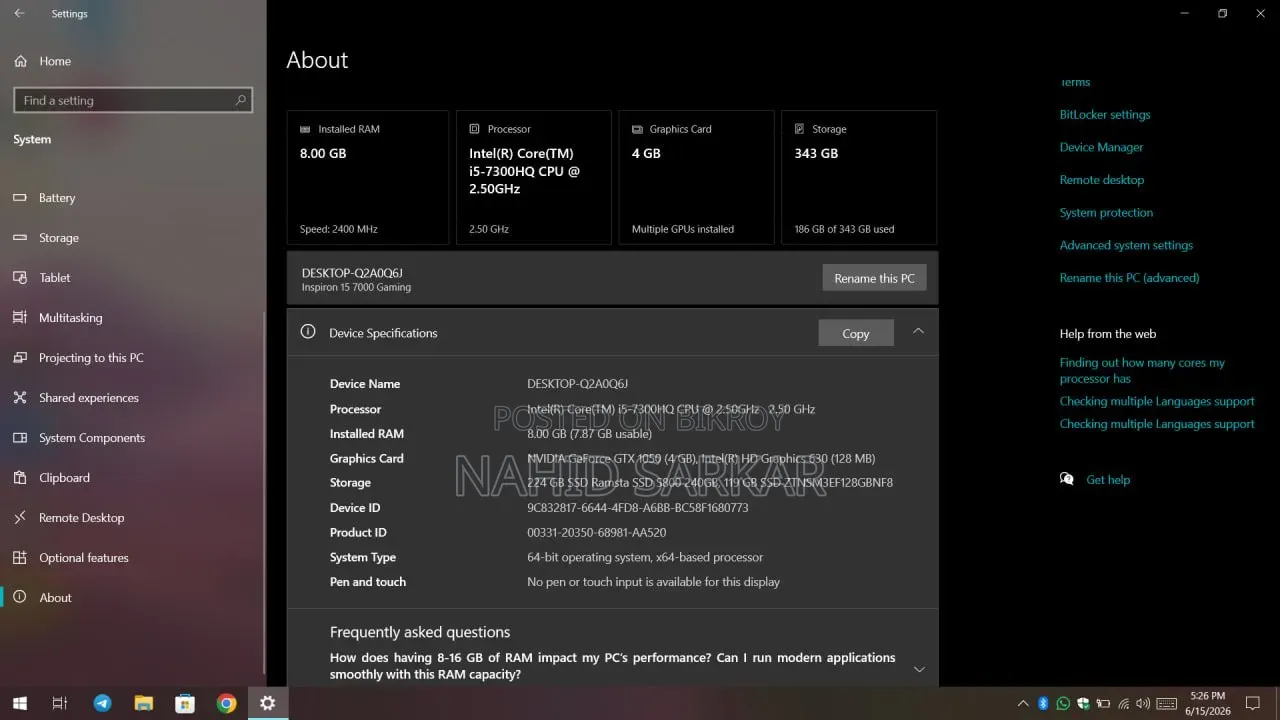
Task: Select Remote Desktop in the sidebar
Action: point(69,518)
